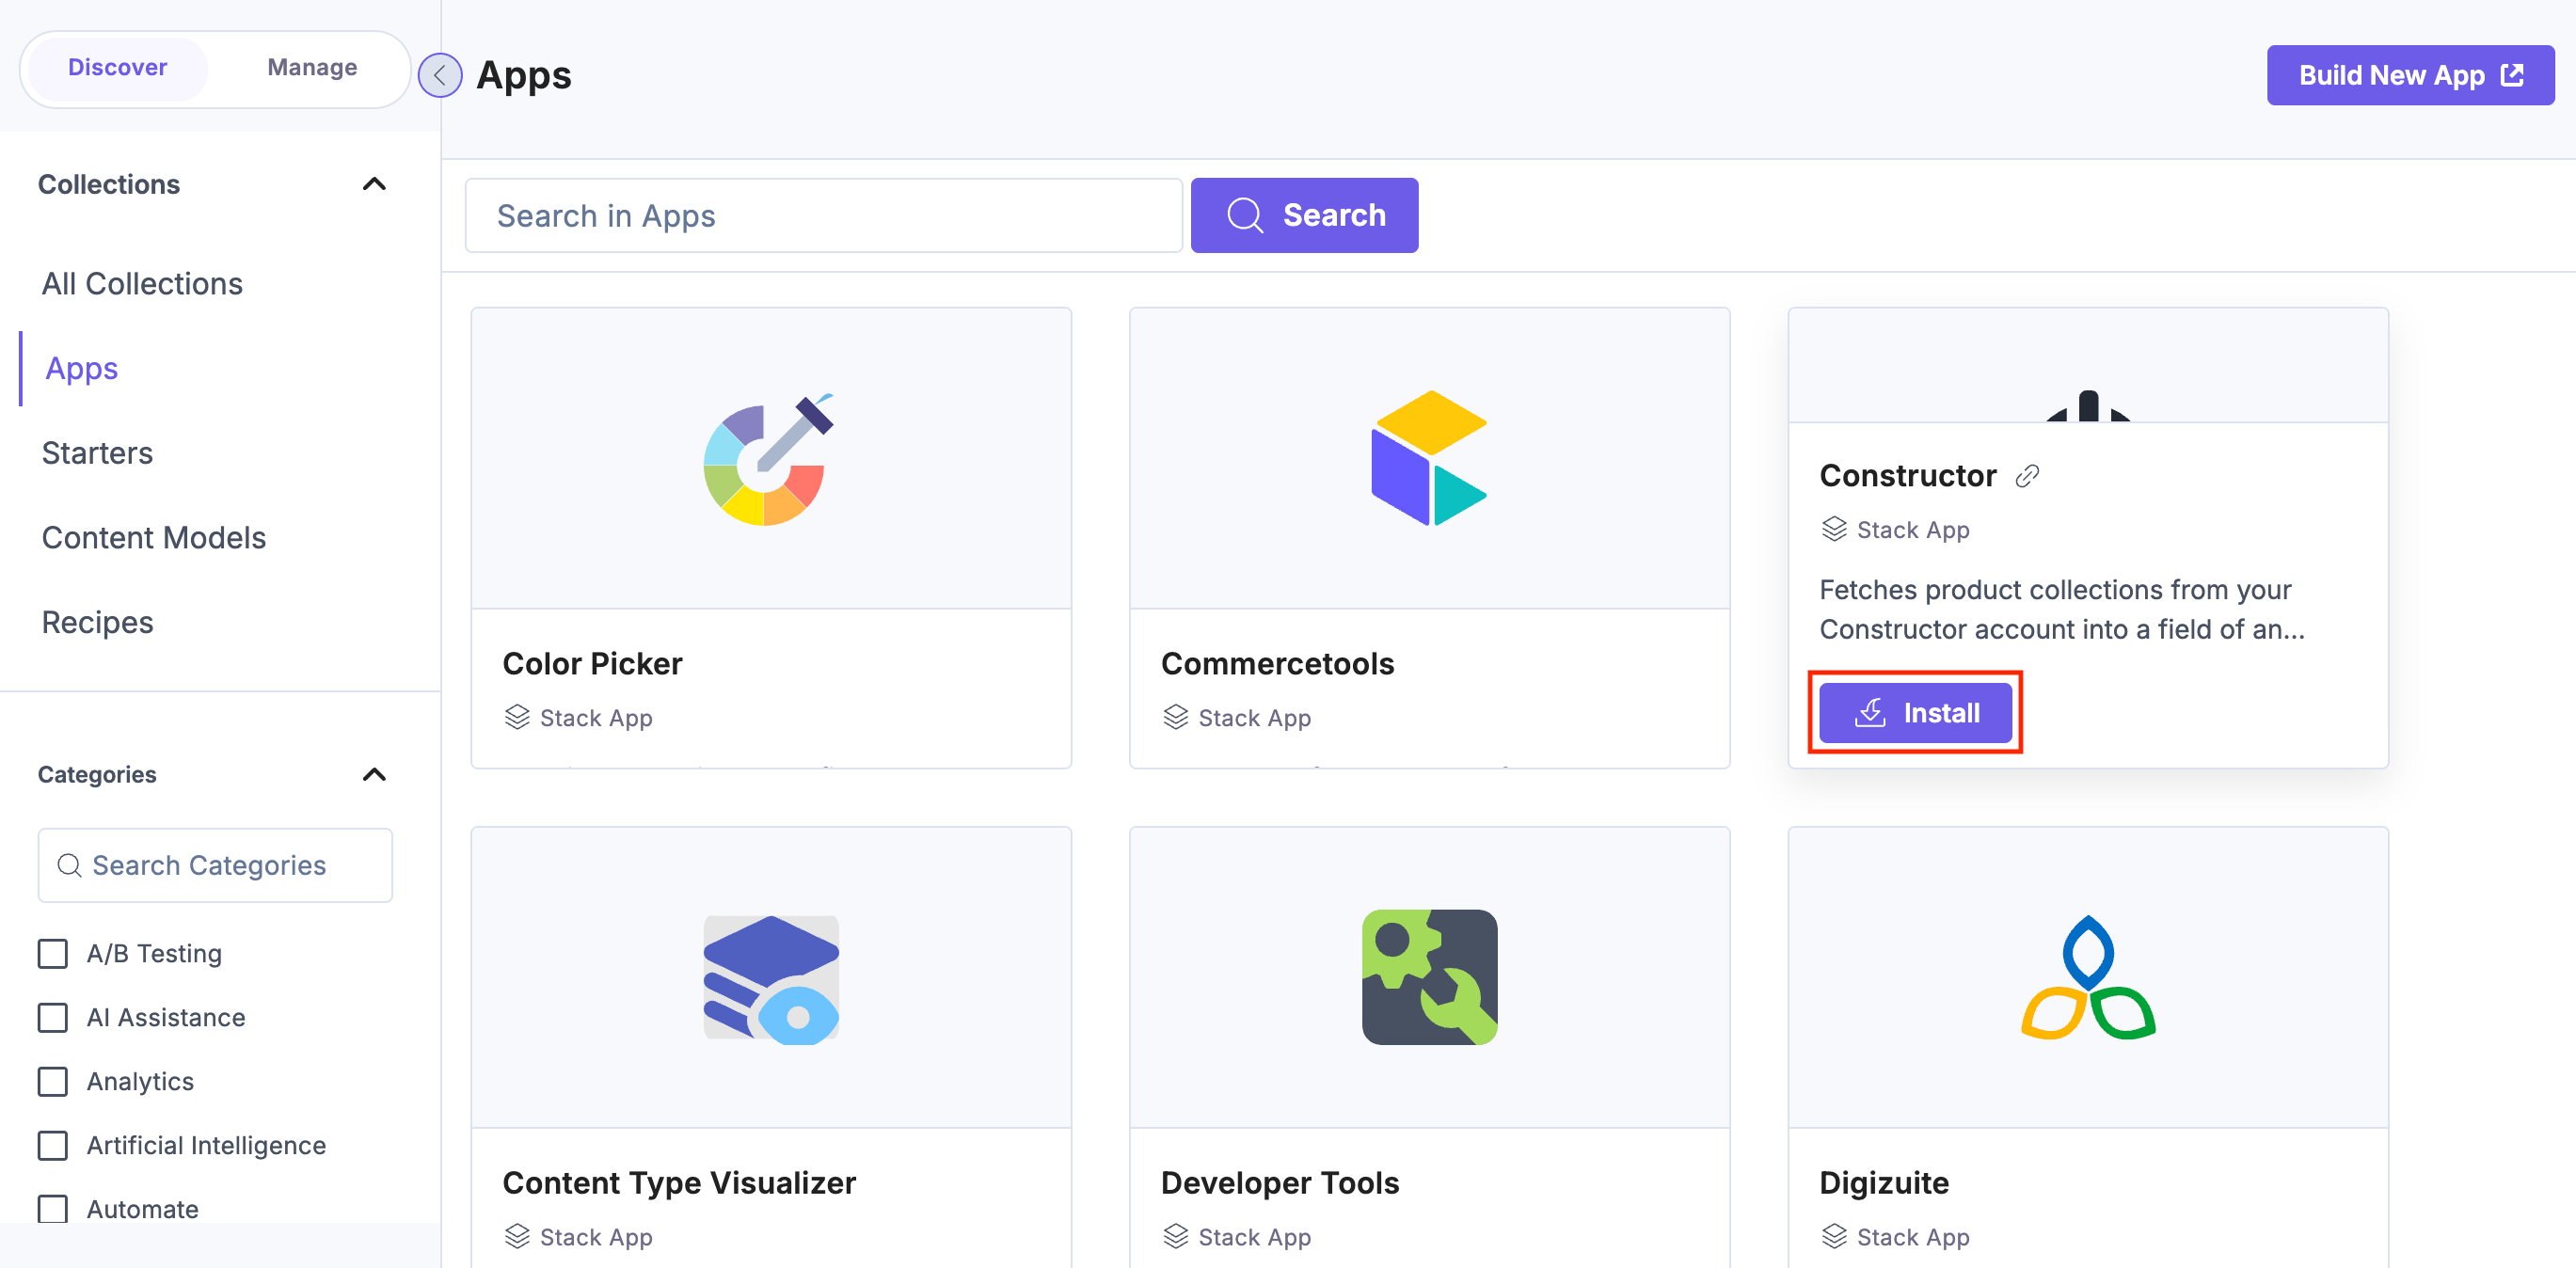The image size is (2576, 1268).
Task: Select the Automate category checkbox
Action: [x=53, y=1209]
